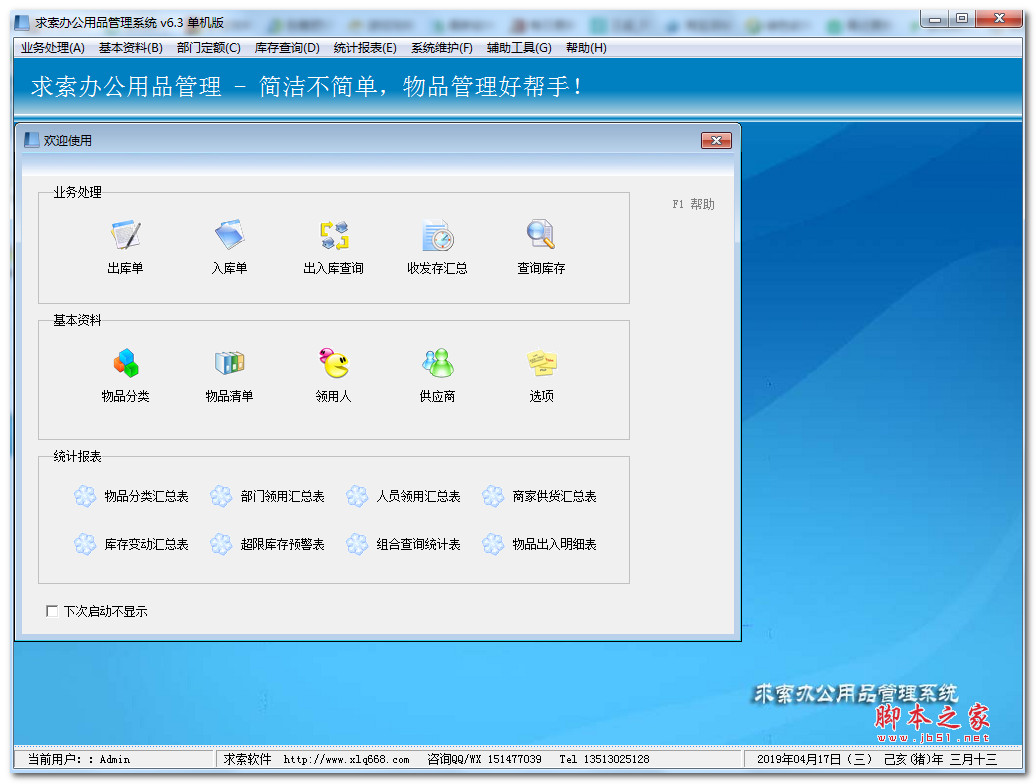Viewport: 1036px width, 784px height.
Task: Open 物品分类汇总表 report link
Action: [x=147, y=496]
